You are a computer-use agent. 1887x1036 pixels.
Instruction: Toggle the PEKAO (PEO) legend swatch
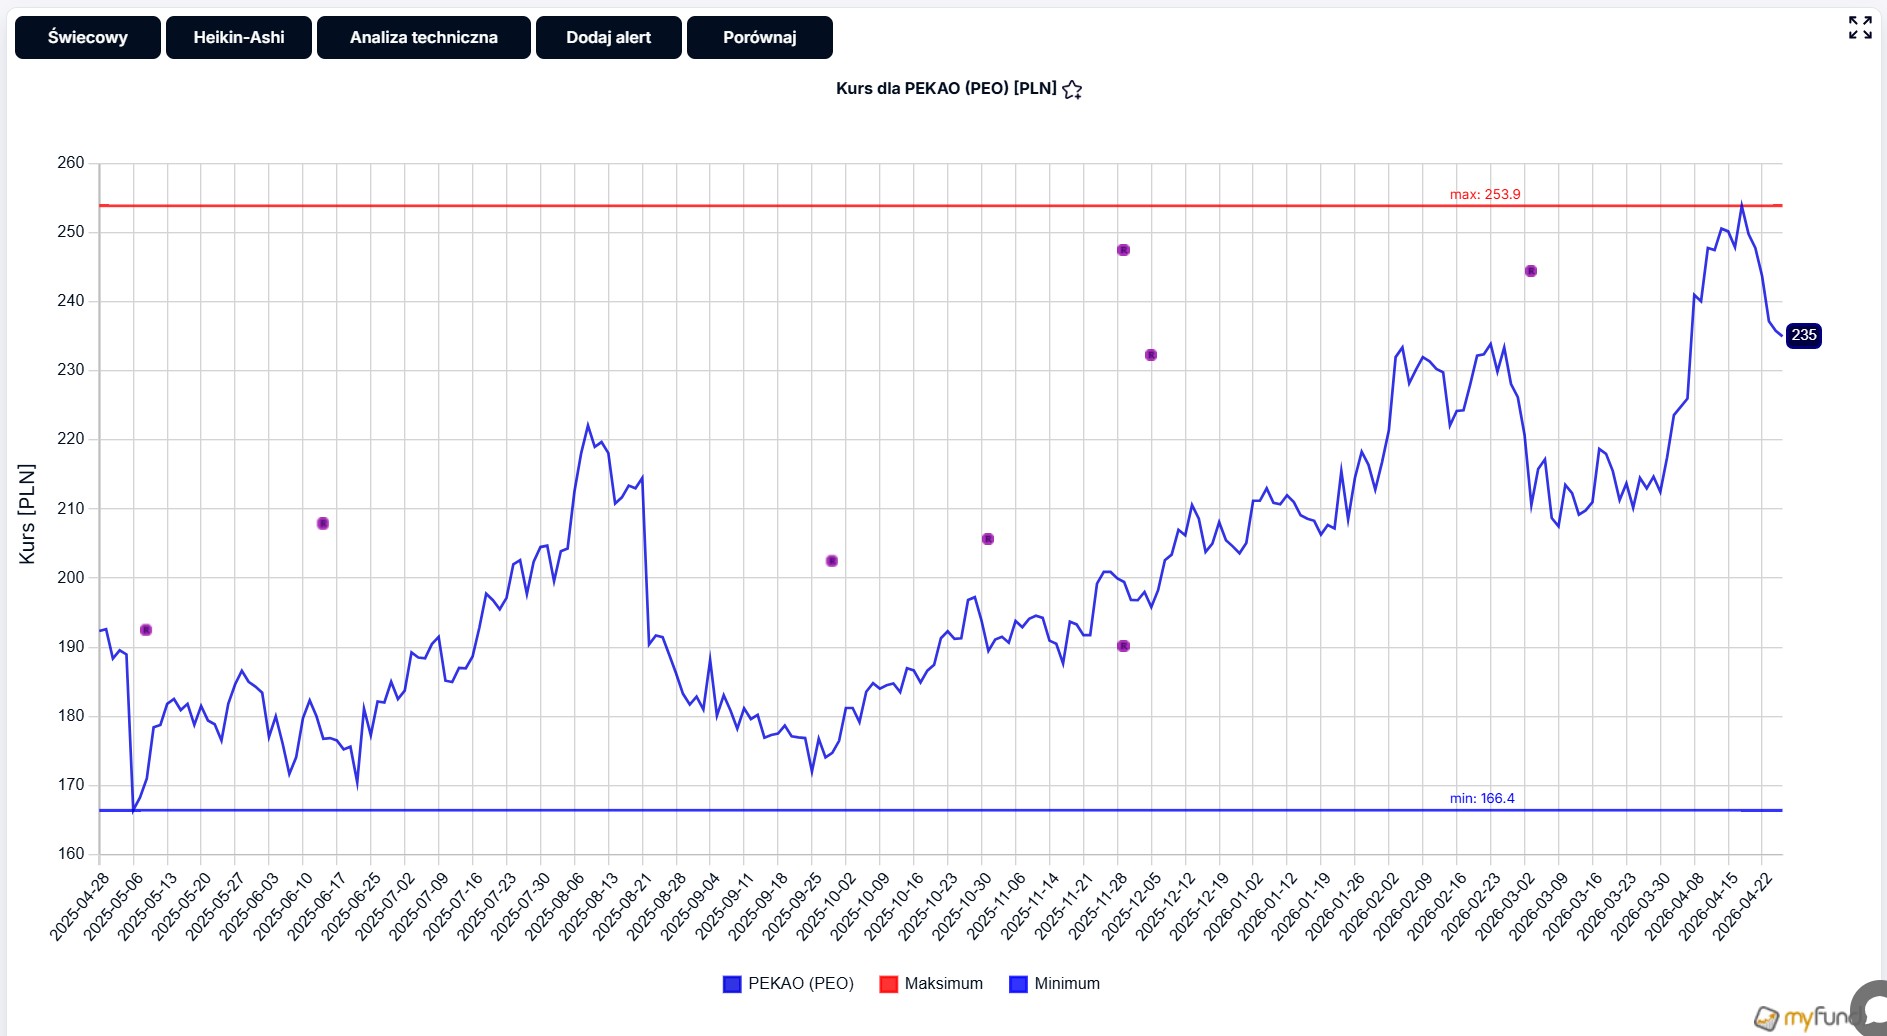(732, 984)
